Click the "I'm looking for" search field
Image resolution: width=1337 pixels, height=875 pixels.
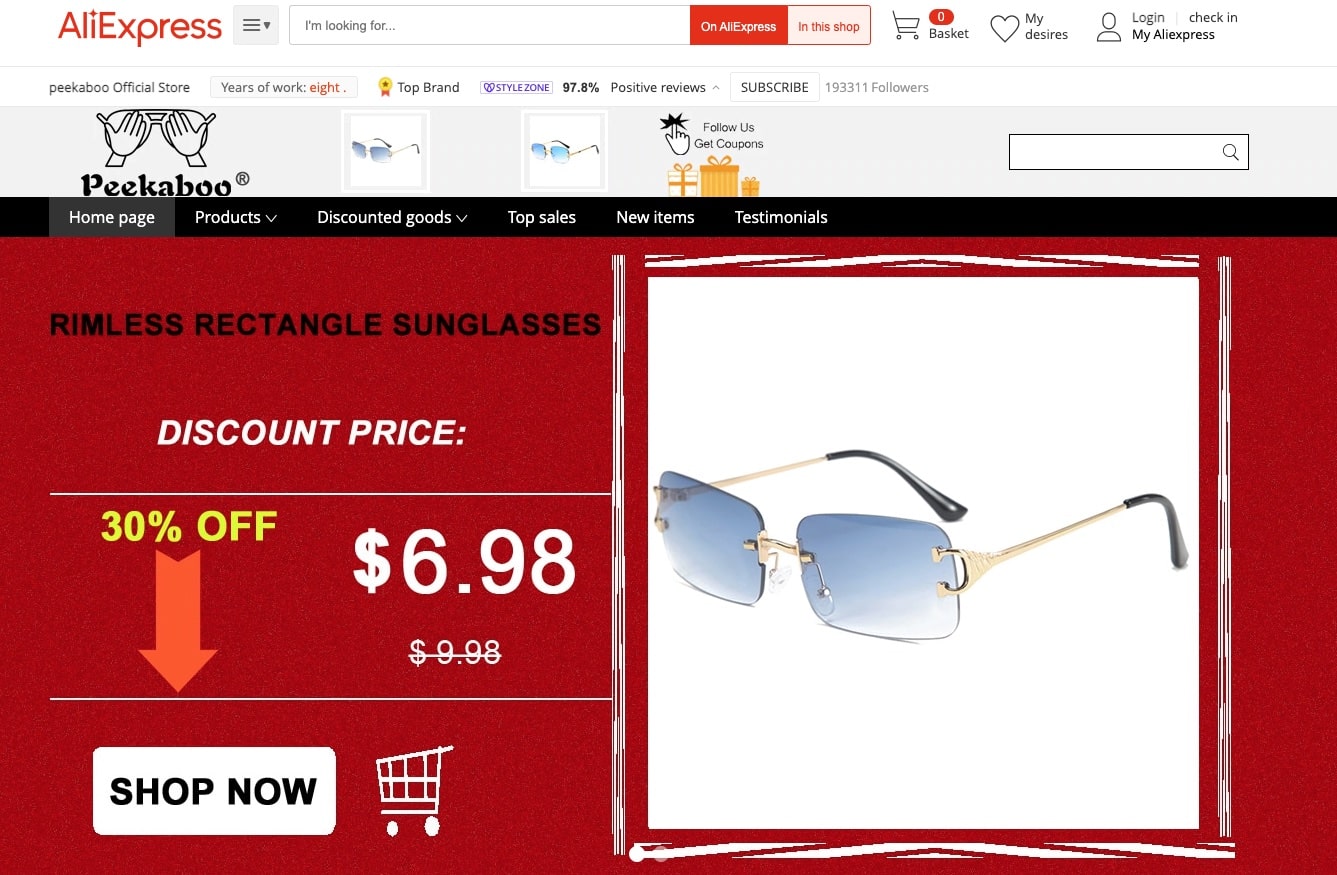490,25
